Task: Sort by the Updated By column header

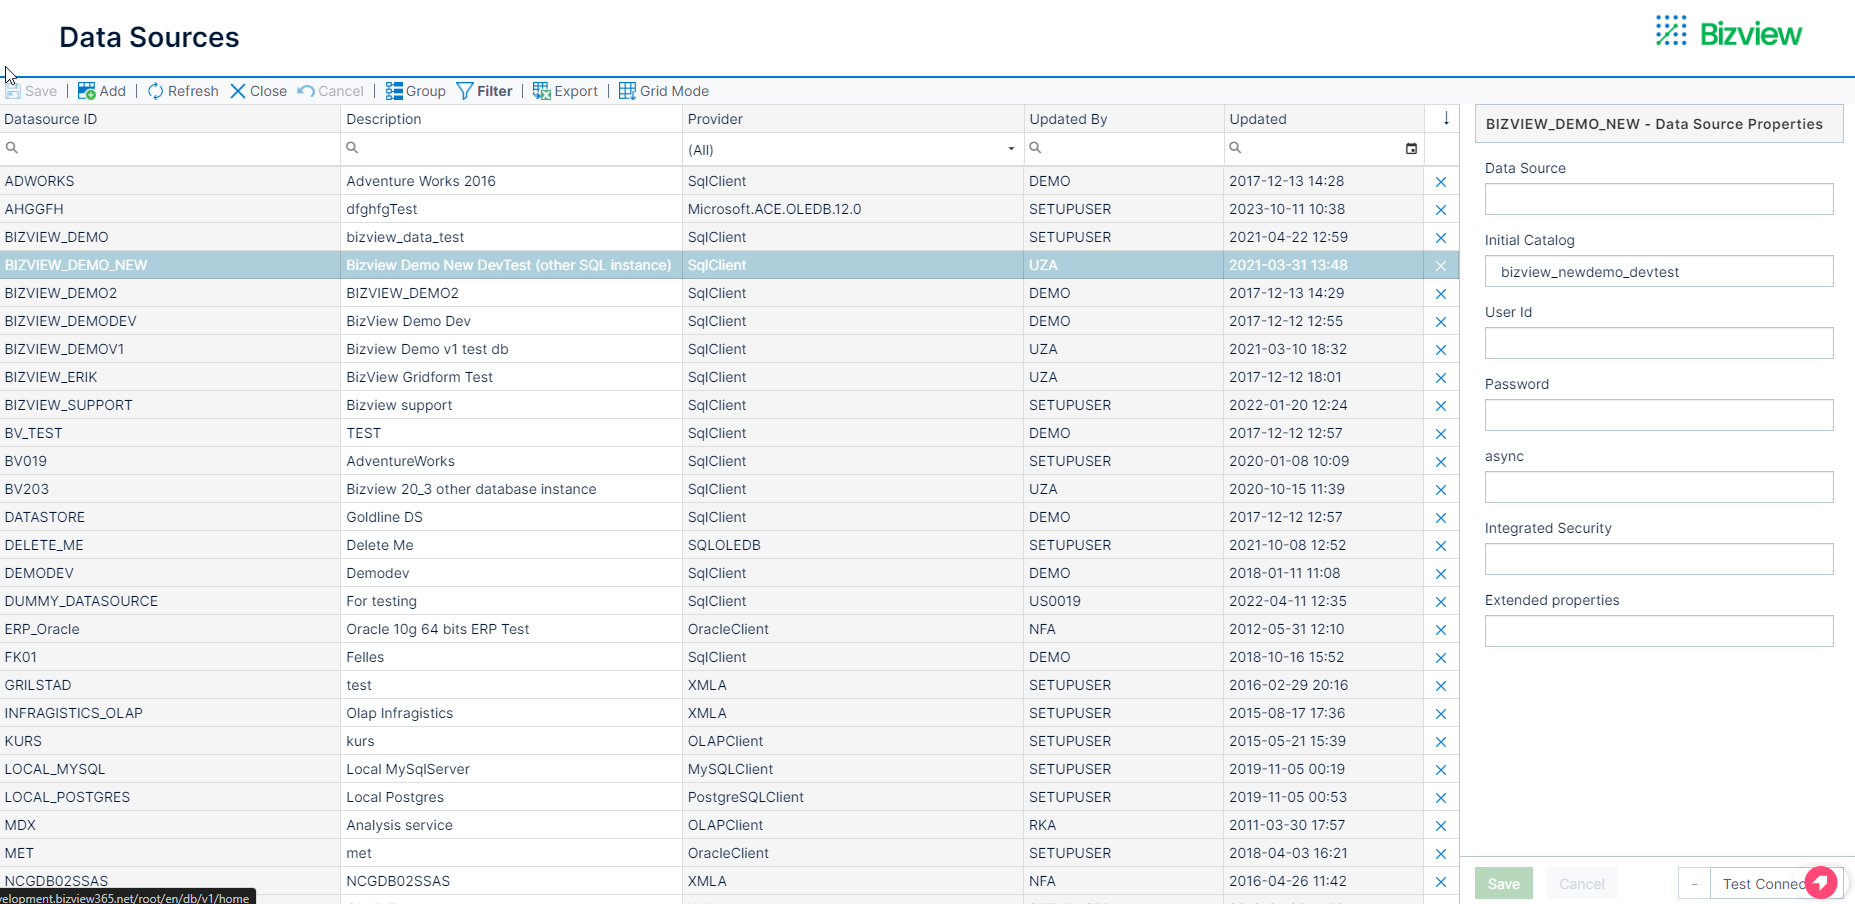Action: 1124,119
